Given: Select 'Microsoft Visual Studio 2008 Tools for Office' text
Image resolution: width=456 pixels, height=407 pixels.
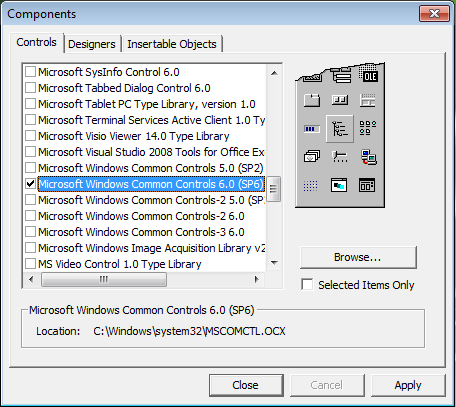Looking at the screenshot, I should [152, 152].
